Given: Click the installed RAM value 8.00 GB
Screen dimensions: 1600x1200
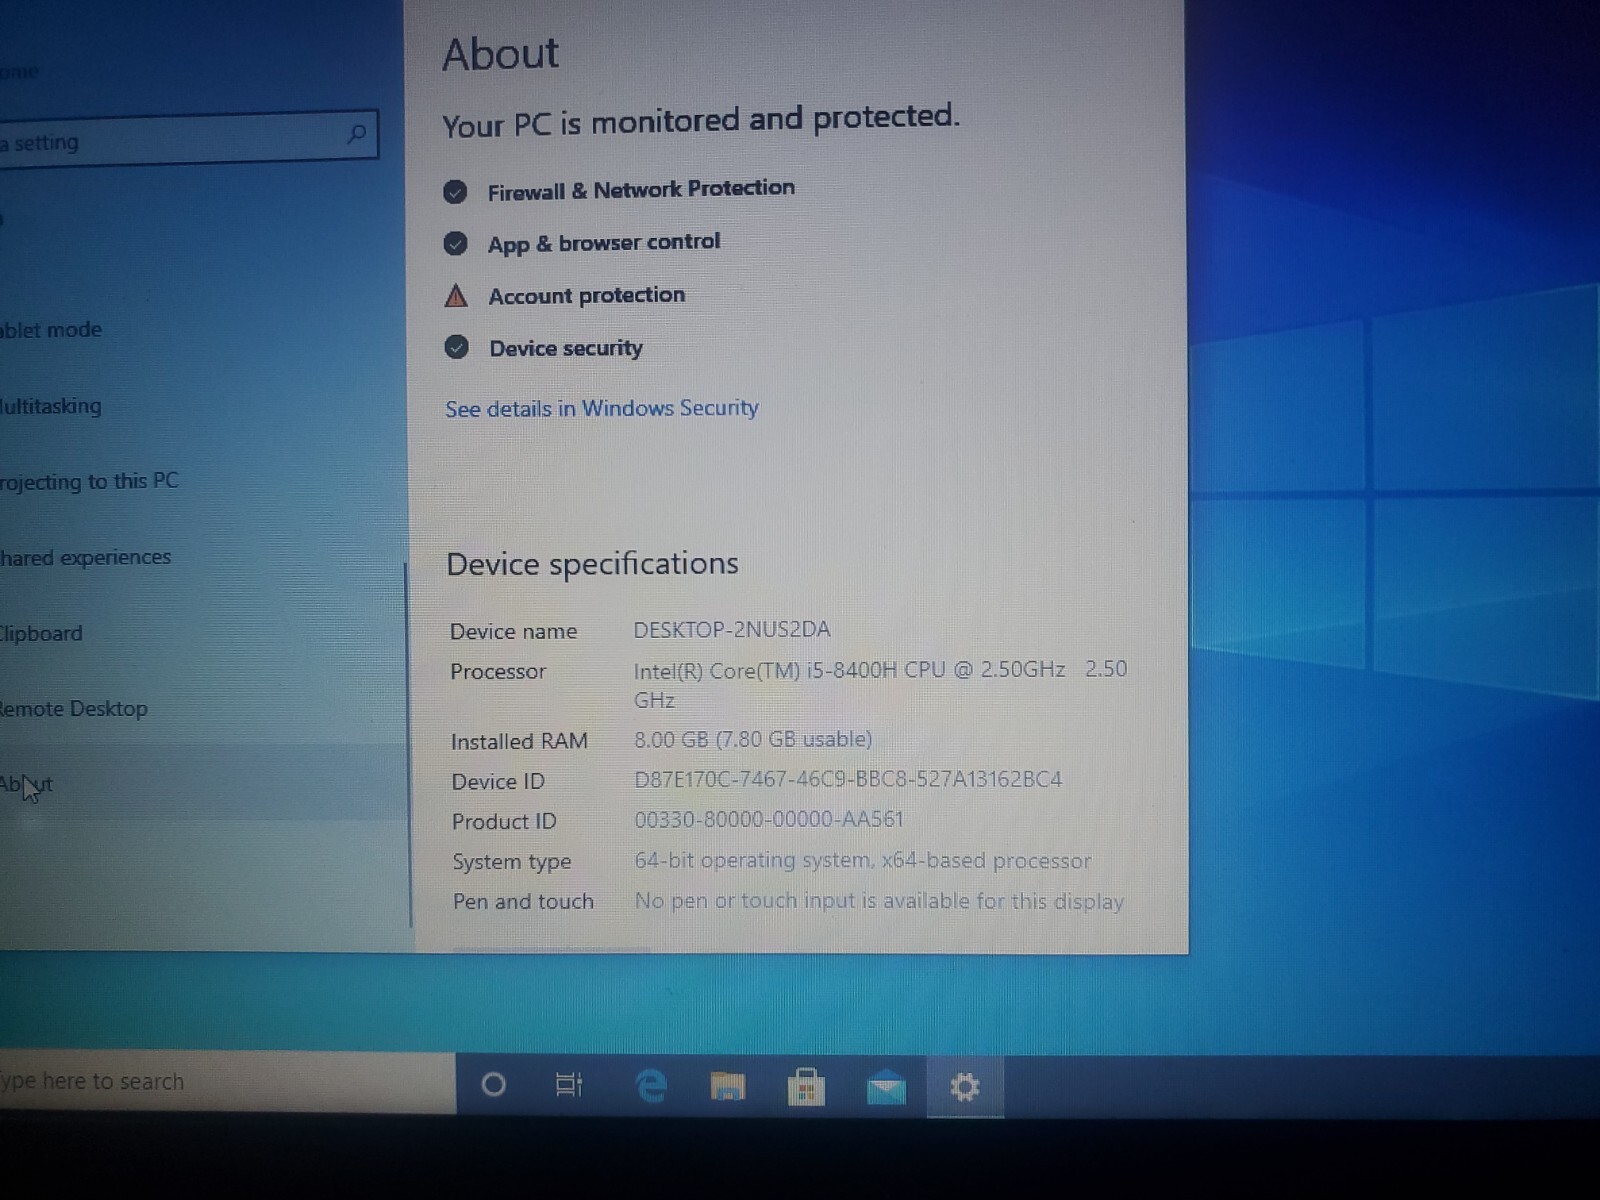Looking at the screenshot, I should pos(753,739).
